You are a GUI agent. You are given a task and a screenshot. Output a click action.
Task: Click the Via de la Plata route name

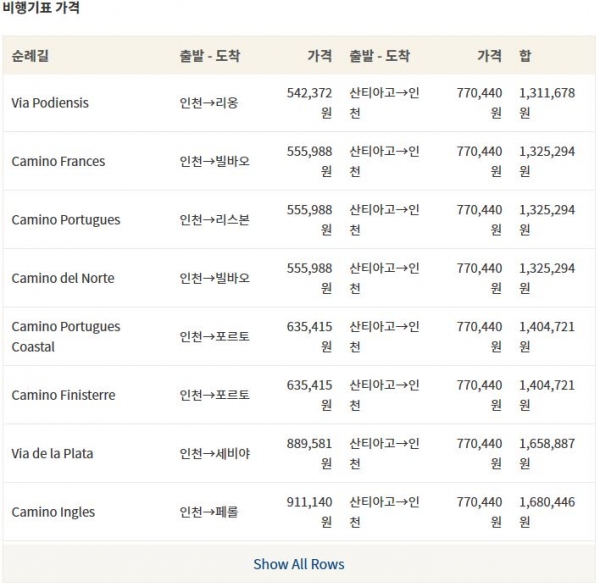click(x=52, y=453)
